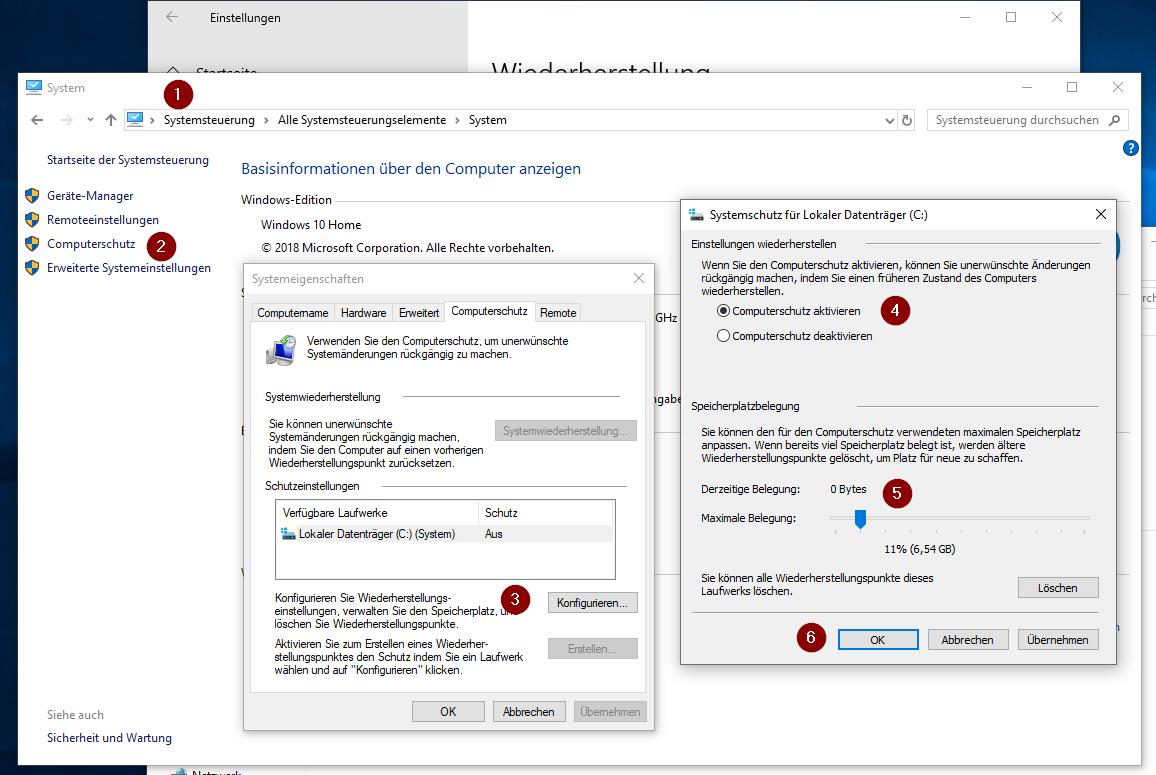Viewport: 1156px width, 775px height.
Task: Click the Systemschutz dialog title drive icon
Action: point(696,215)
